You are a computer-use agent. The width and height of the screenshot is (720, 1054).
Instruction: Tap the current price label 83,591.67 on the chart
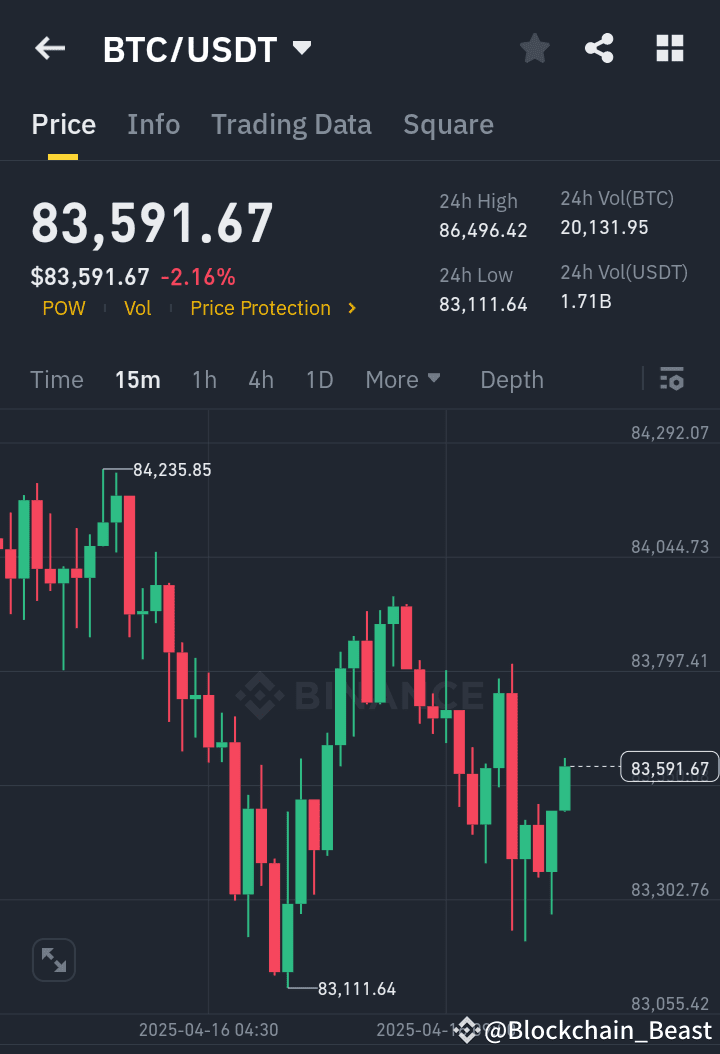coord(668,767)
